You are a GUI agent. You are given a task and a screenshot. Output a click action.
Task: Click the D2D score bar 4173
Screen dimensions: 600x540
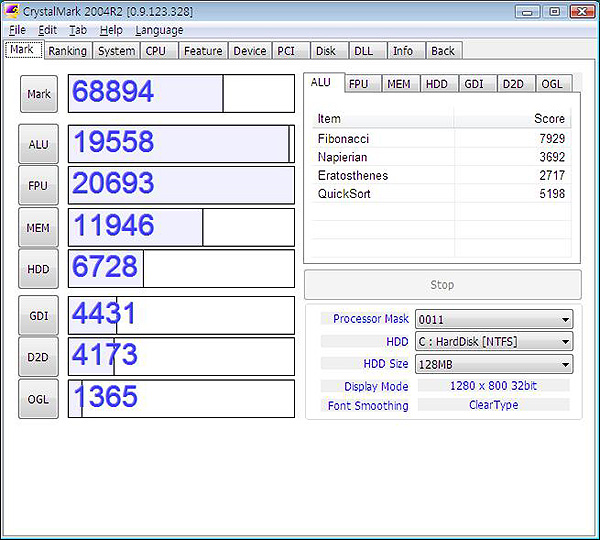(x=181, y=356)
